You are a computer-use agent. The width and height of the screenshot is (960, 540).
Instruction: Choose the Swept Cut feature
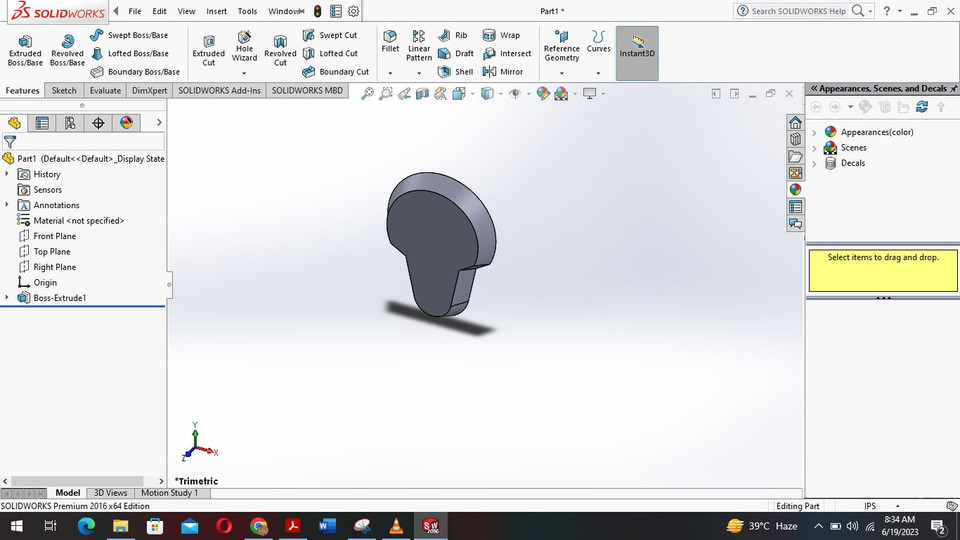pos(329,36)
